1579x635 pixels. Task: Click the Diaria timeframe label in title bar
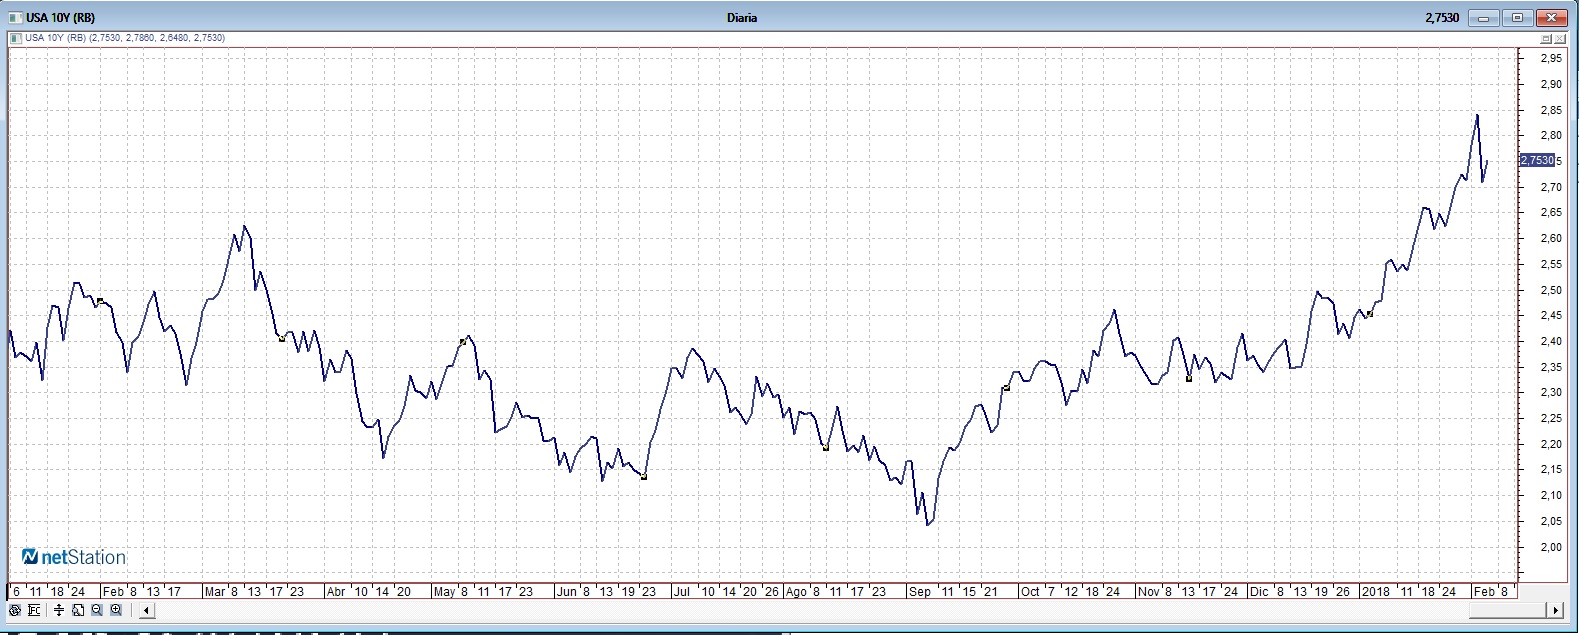742,17
